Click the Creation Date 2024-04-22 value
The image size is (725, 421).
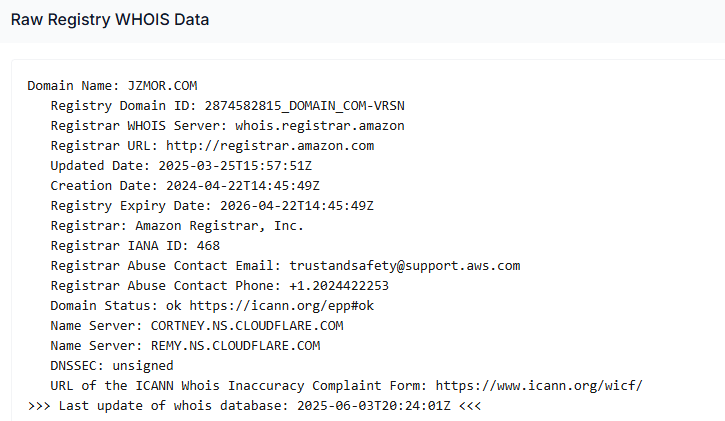(243, 186)
